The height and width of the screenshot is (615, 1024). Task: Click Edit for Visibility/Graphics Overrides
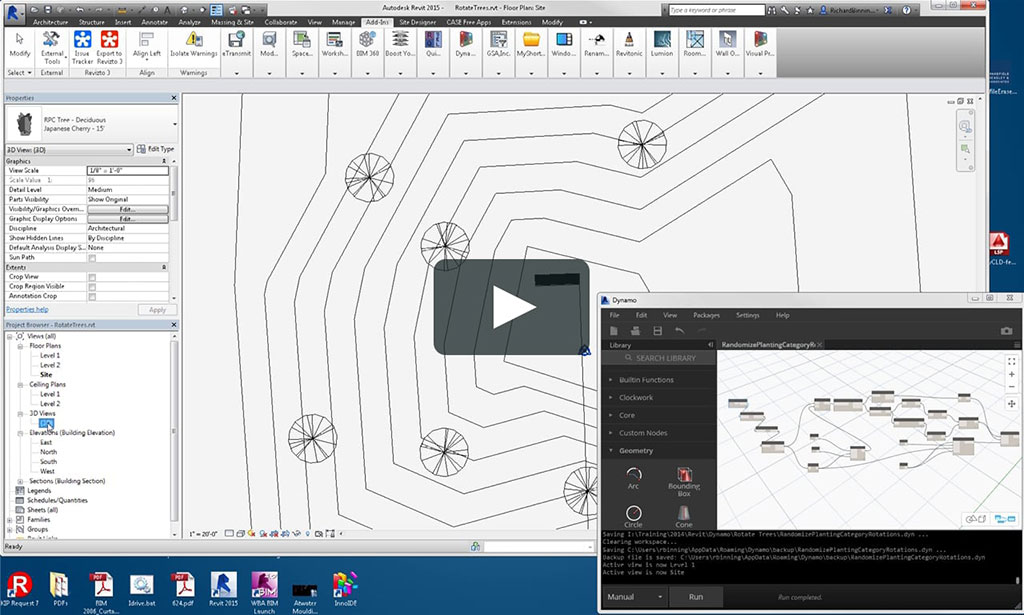[x=127, y=210]
